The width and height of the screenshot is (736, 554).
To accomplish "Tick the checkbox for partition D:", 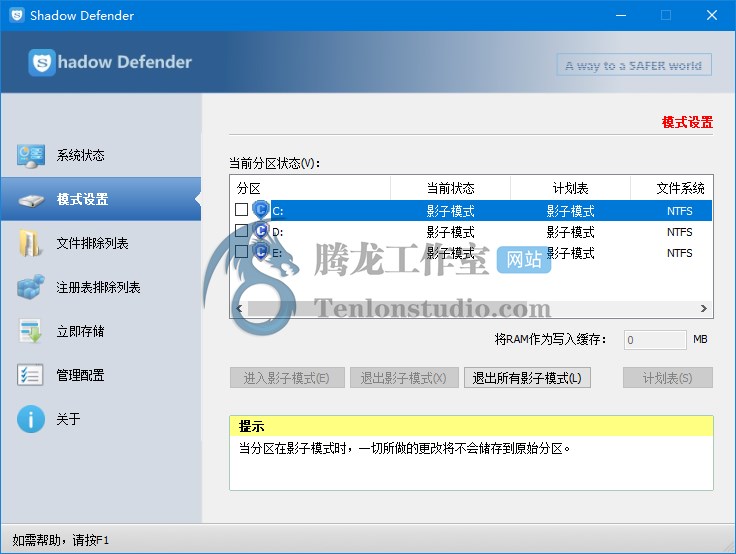I will pos(241,231).
